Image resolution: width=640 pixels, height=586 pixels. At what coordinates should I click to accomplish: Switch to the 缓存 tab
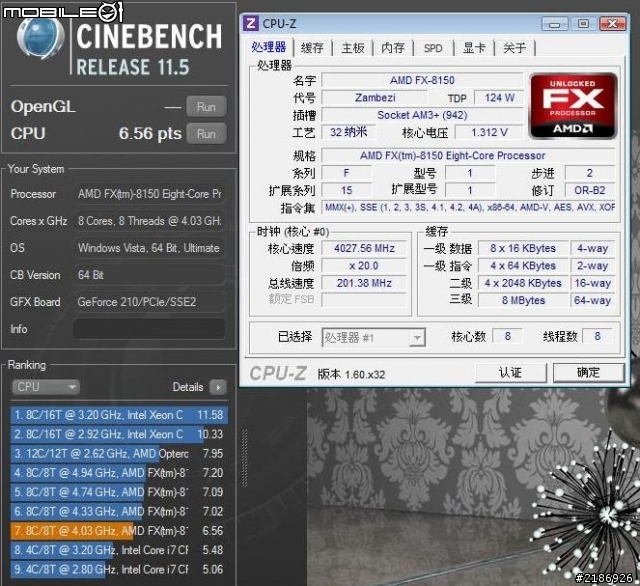click(312, 48)
